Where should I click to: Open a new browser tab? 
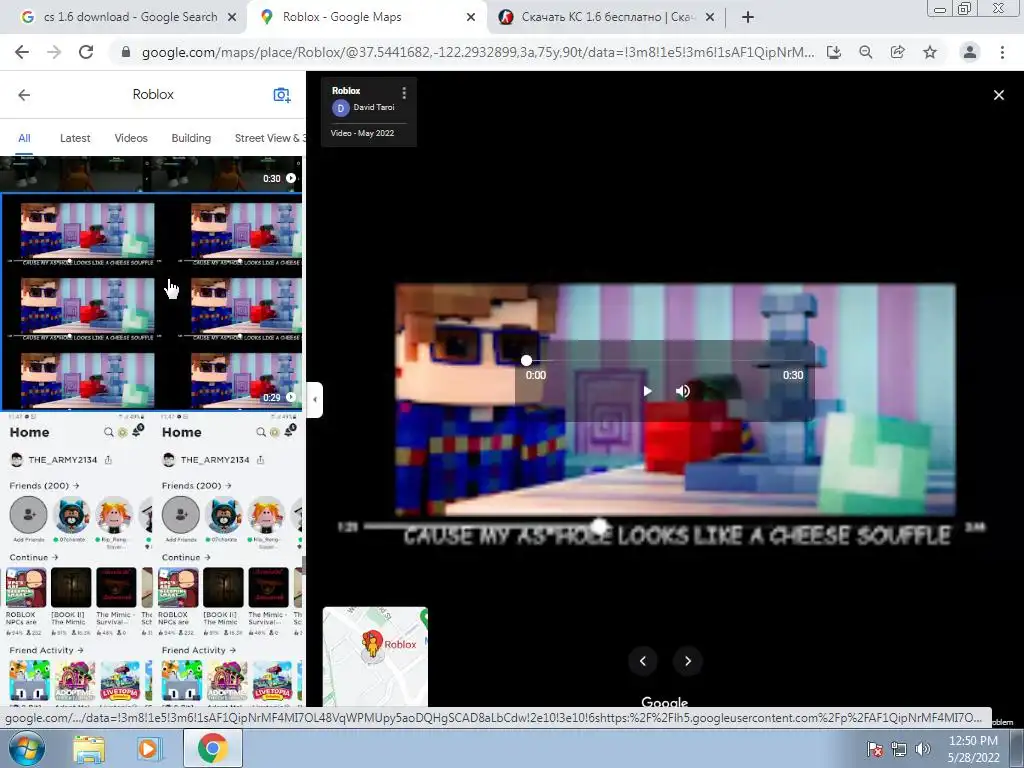[x=748, y=17]
